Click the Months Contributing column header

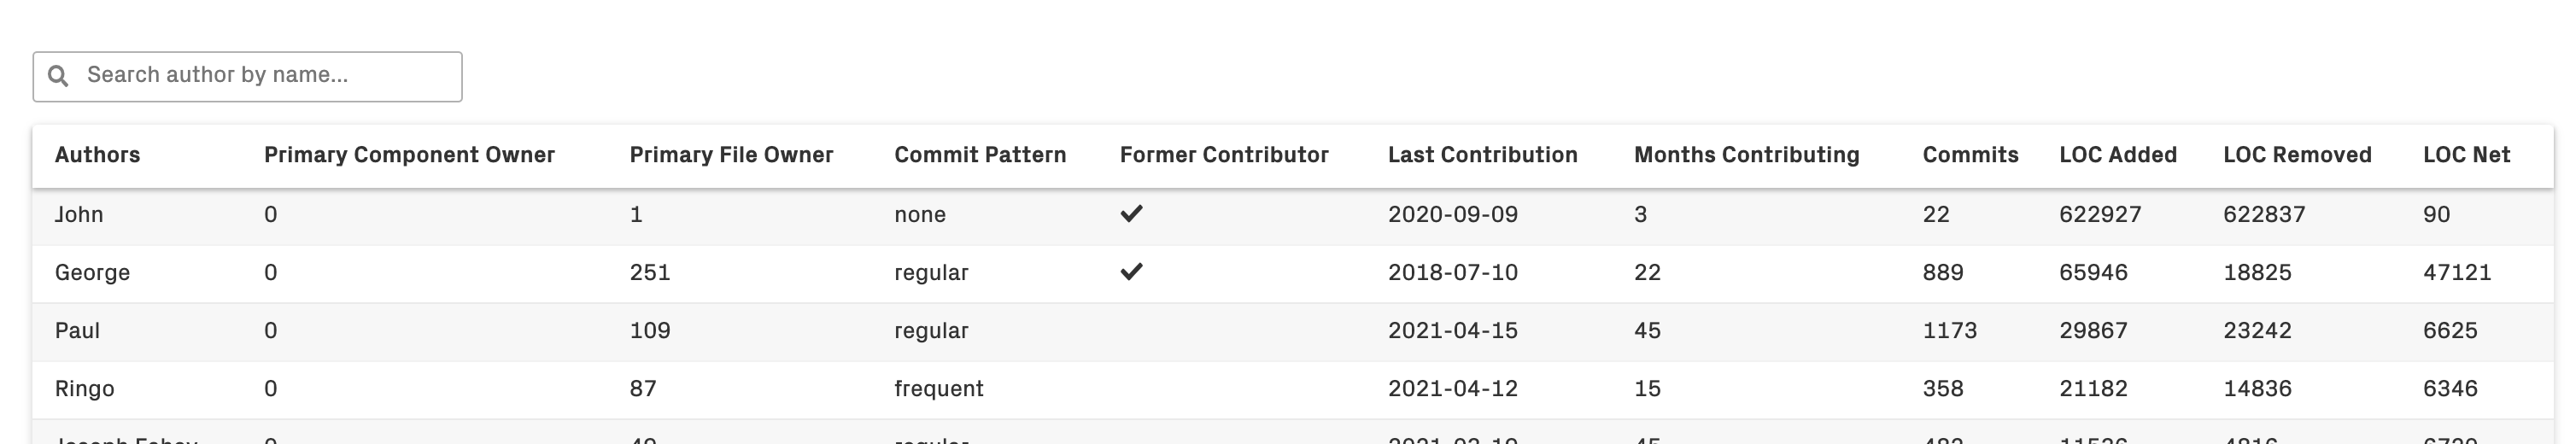[x=1746, y=155]
